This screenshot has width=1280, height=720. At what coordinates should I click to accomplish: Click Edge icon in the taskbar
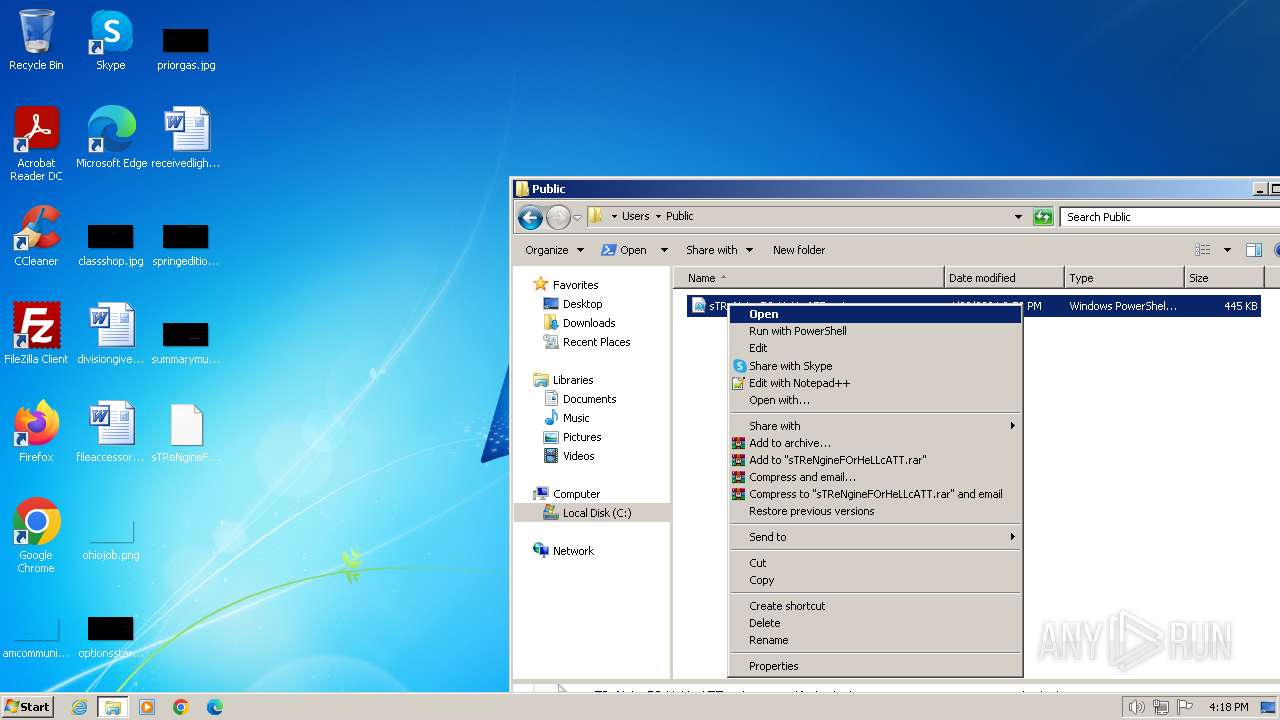click(215, 707)
